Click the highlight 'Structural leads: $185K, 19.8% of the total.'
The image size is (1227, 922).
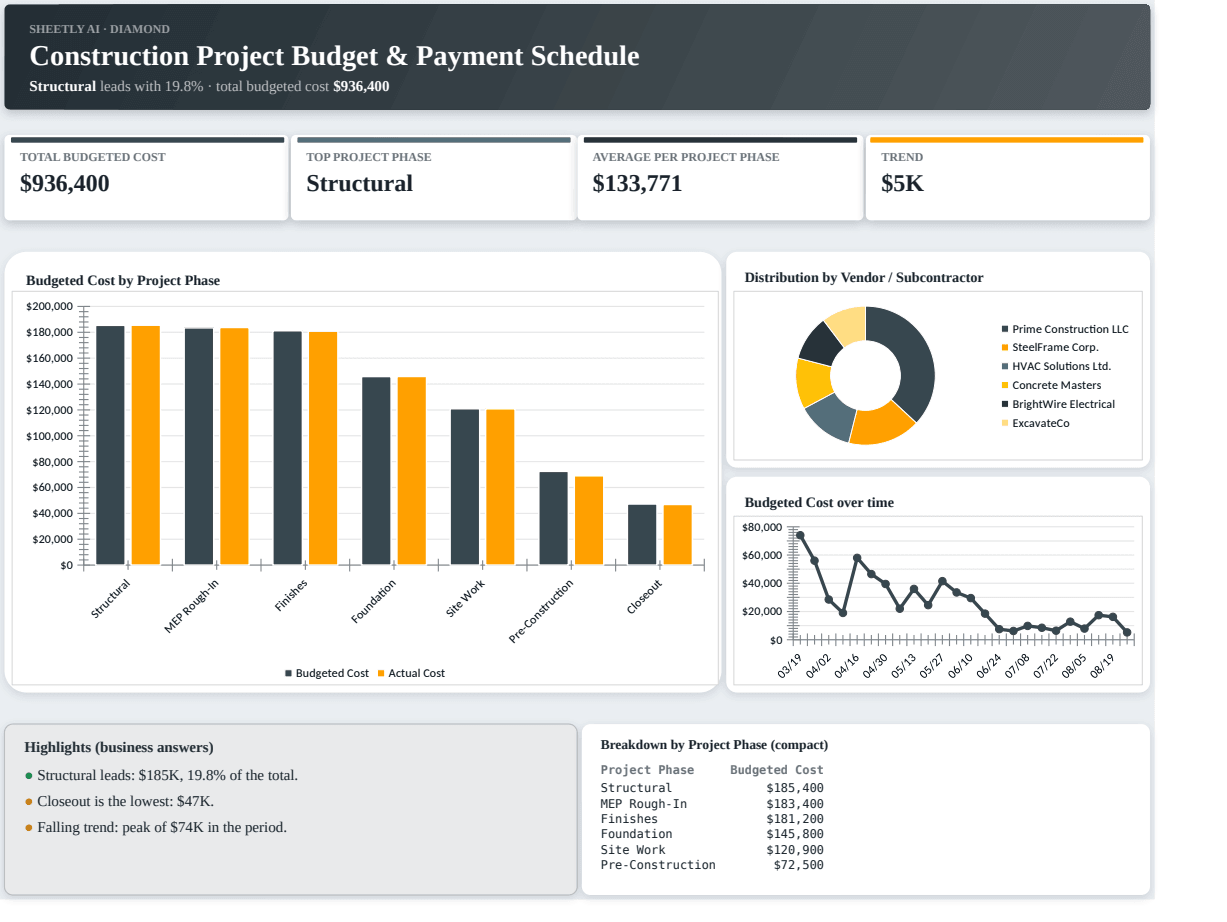point(167,776)
